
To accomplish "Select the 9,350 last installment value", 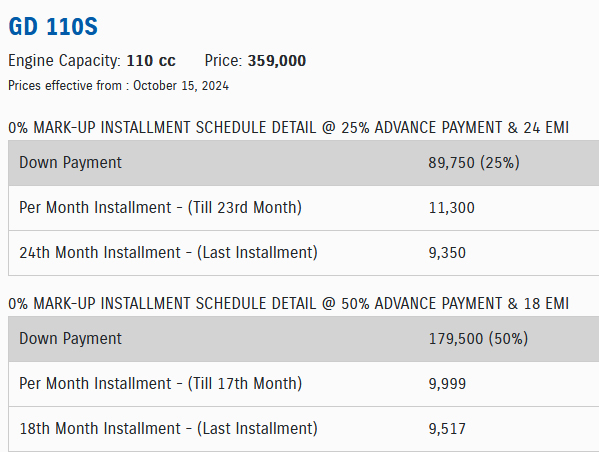I will click(x=447, y=253).
